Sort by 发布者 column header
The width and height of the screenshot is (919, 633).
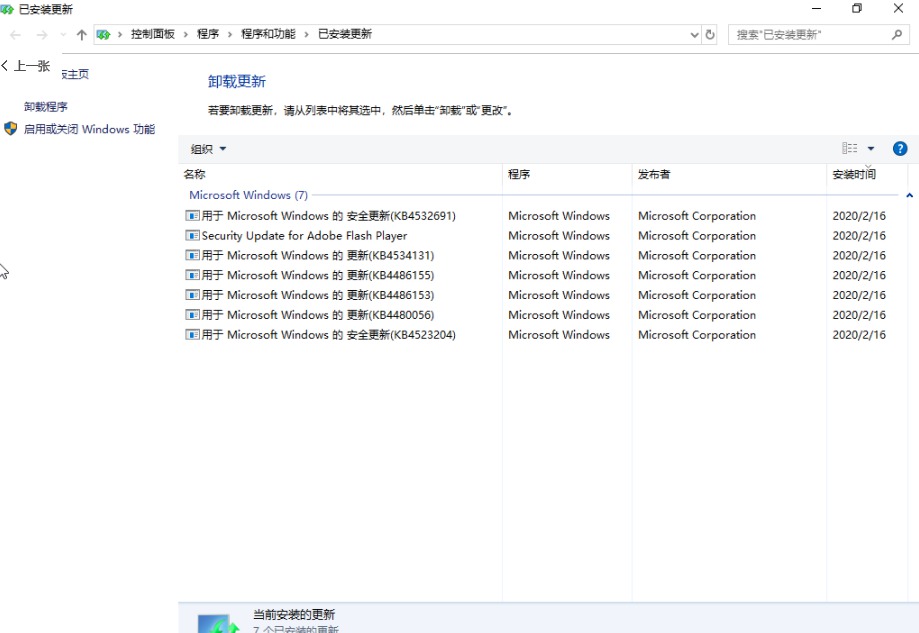[654, 174]
